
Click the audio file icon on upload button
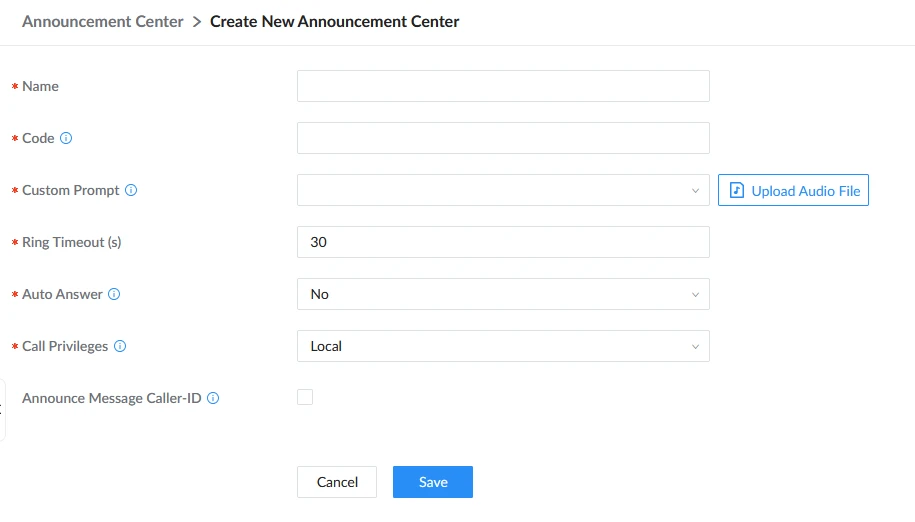[736, 190]
